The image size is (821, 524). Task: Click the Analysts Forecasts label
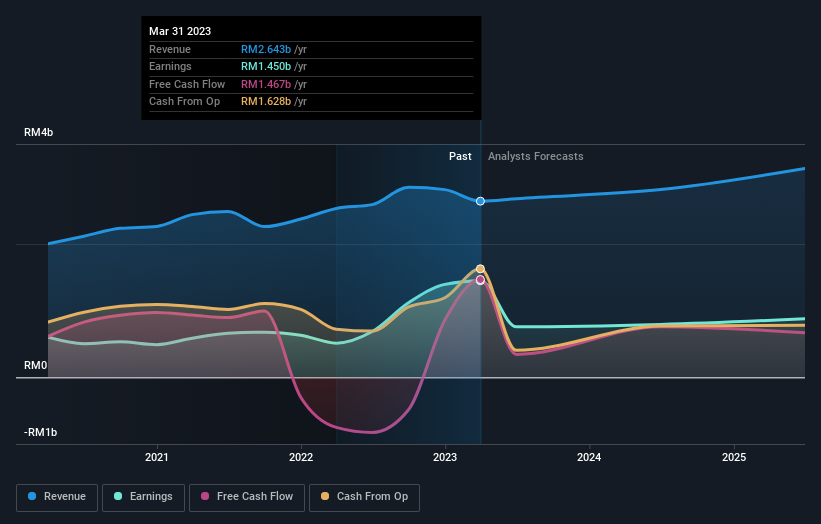coord(536,156)
